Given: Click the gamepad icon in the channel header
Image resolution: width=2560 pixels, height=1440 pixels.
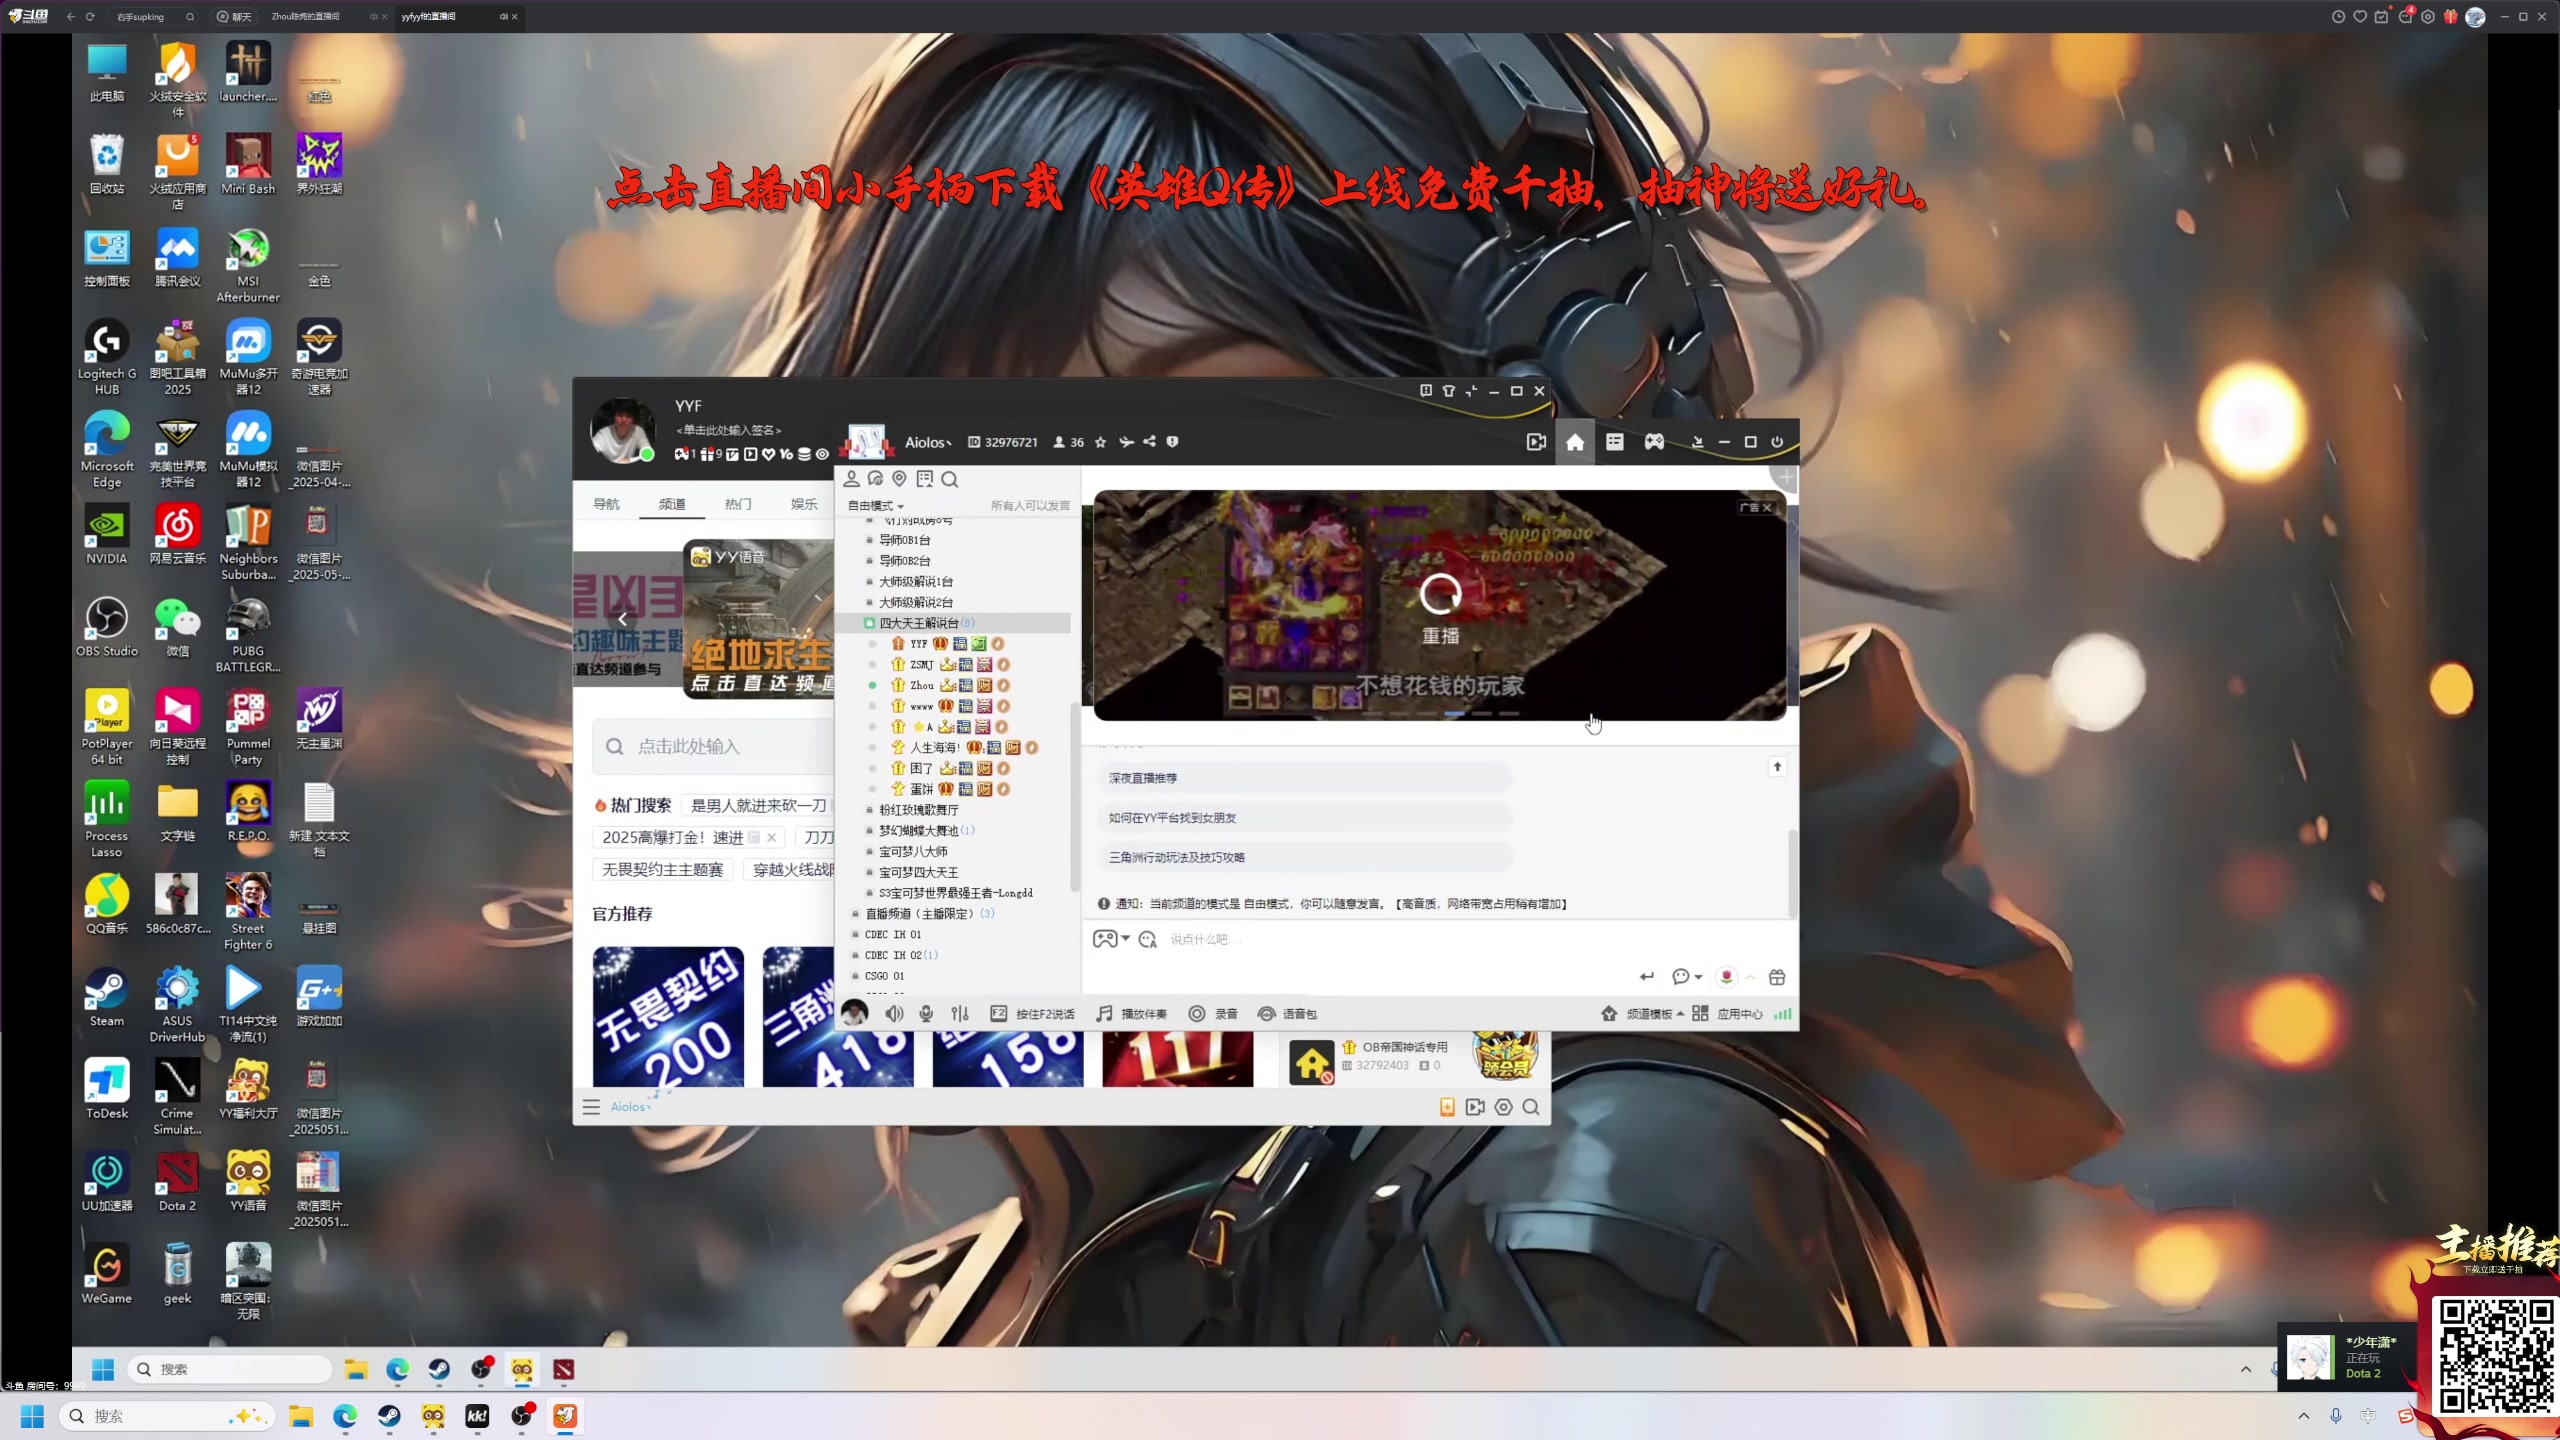Looking at the screenshot, I should tap(1654, 442).
